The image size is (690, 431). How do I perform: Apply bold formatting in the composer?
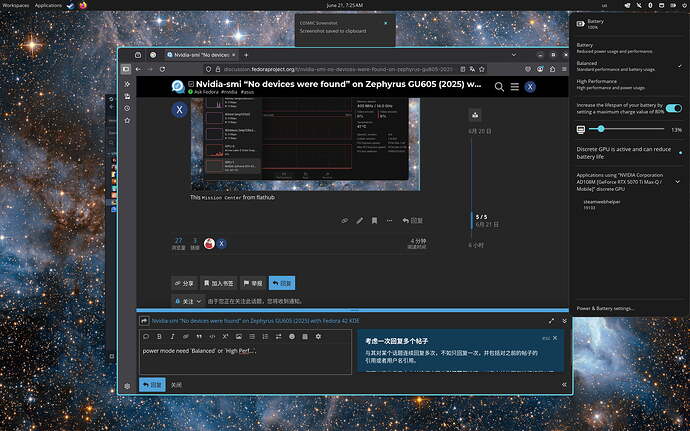click(x=159, y=336)
